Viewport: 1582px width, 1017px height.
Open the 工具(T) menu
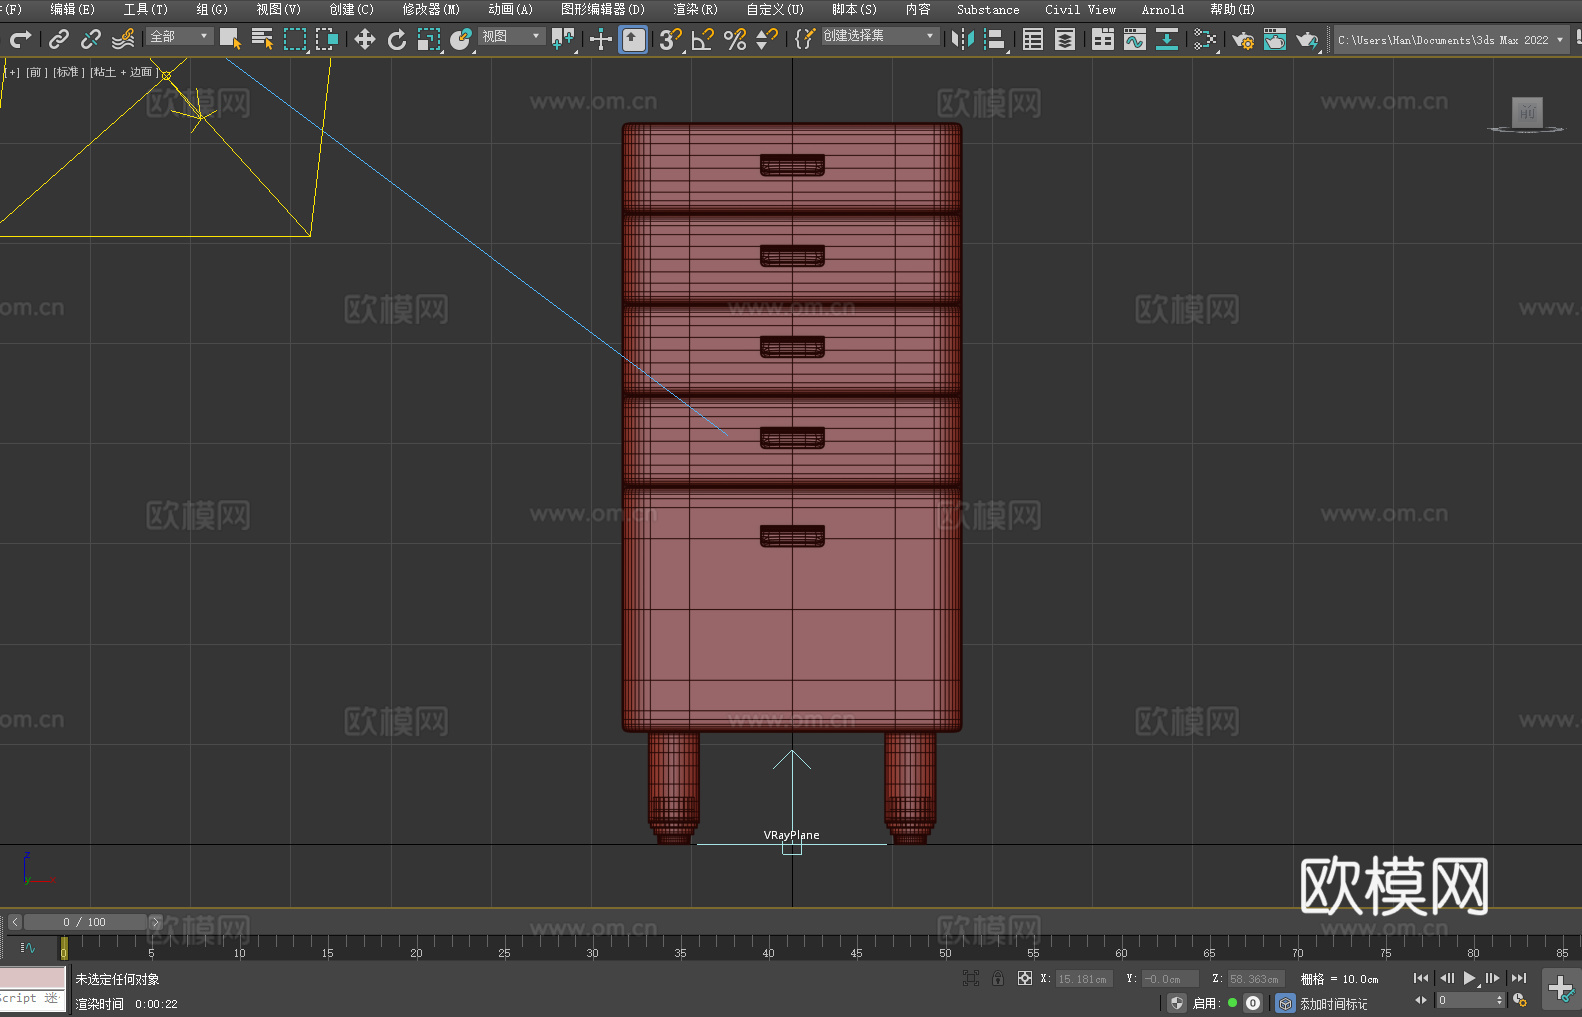coord(145,9)
